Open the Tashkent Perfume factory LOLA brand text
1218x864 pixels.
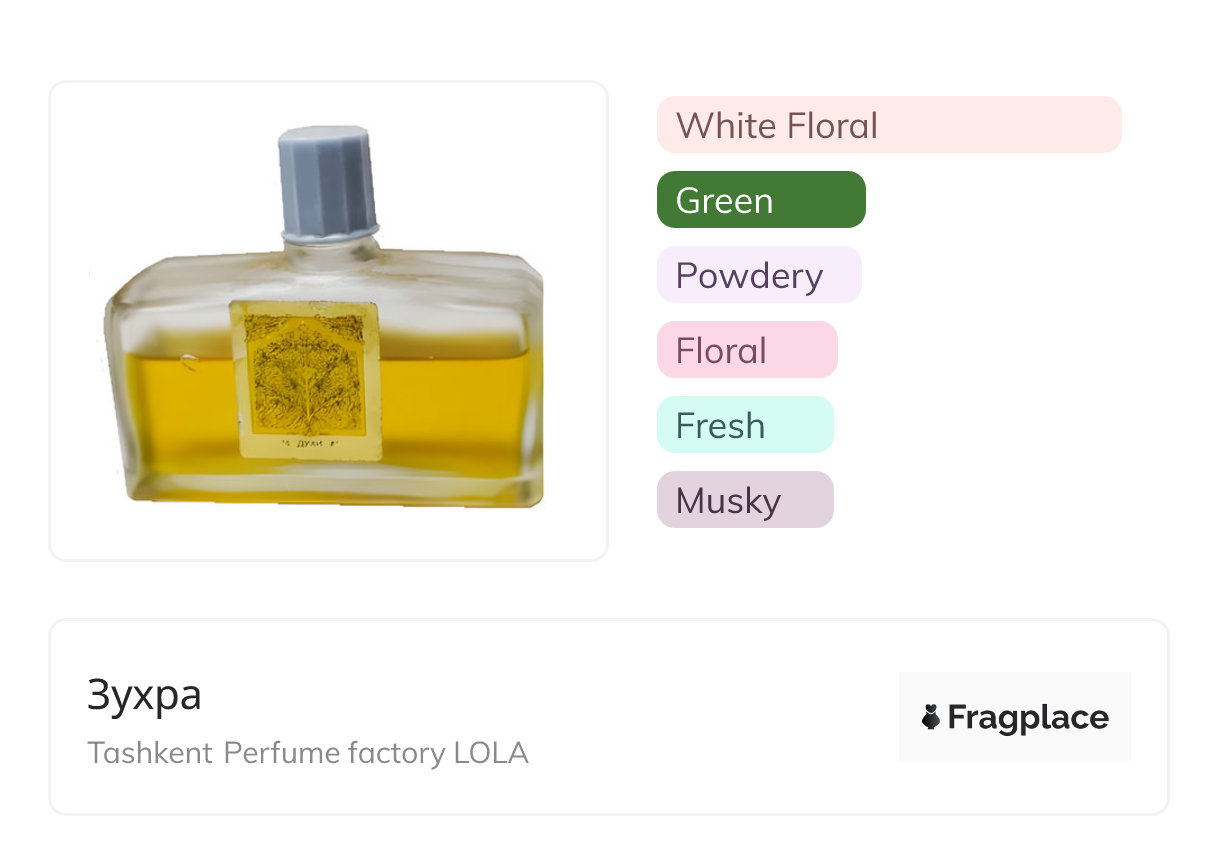[307, 752]
